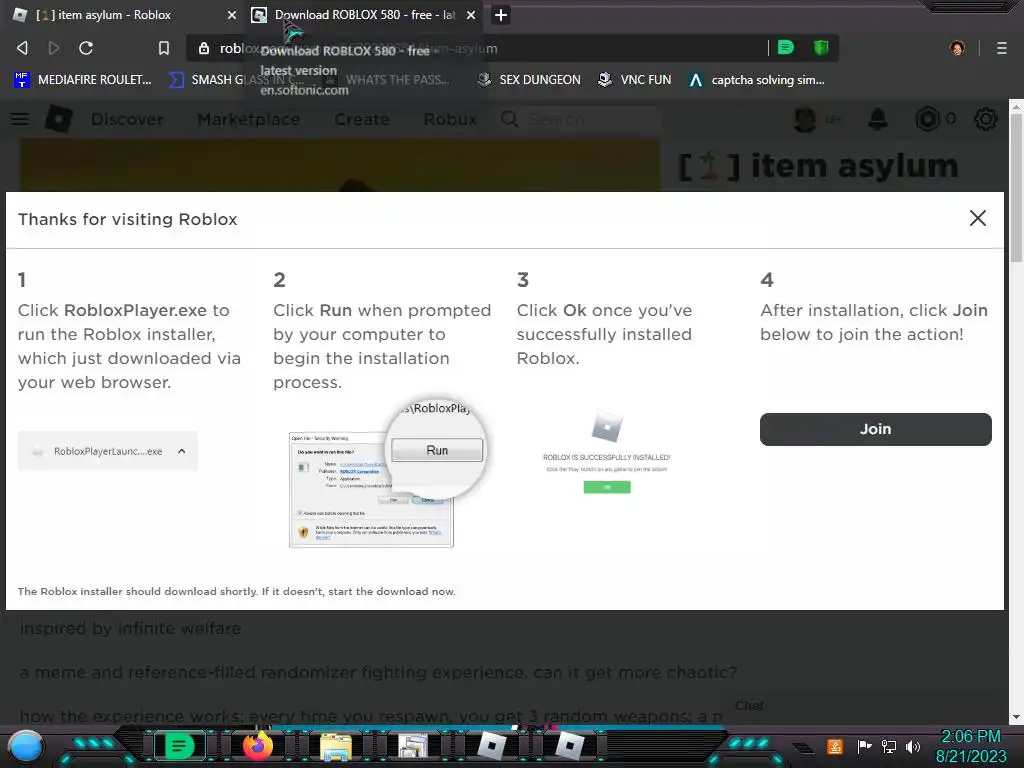
Task: Bookmark this page
Action: click(x=164, y=48)
